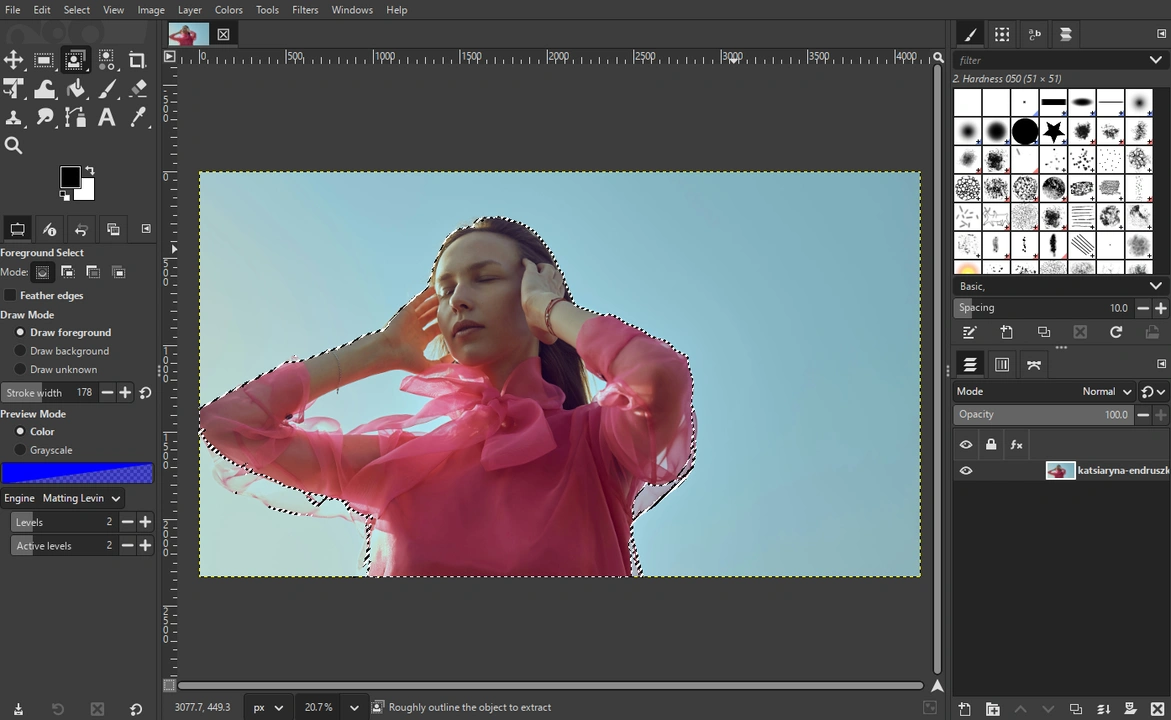Viewport: 1171px width, 720px height.
Task: Increase the Stroke width value
Action: 125,393
